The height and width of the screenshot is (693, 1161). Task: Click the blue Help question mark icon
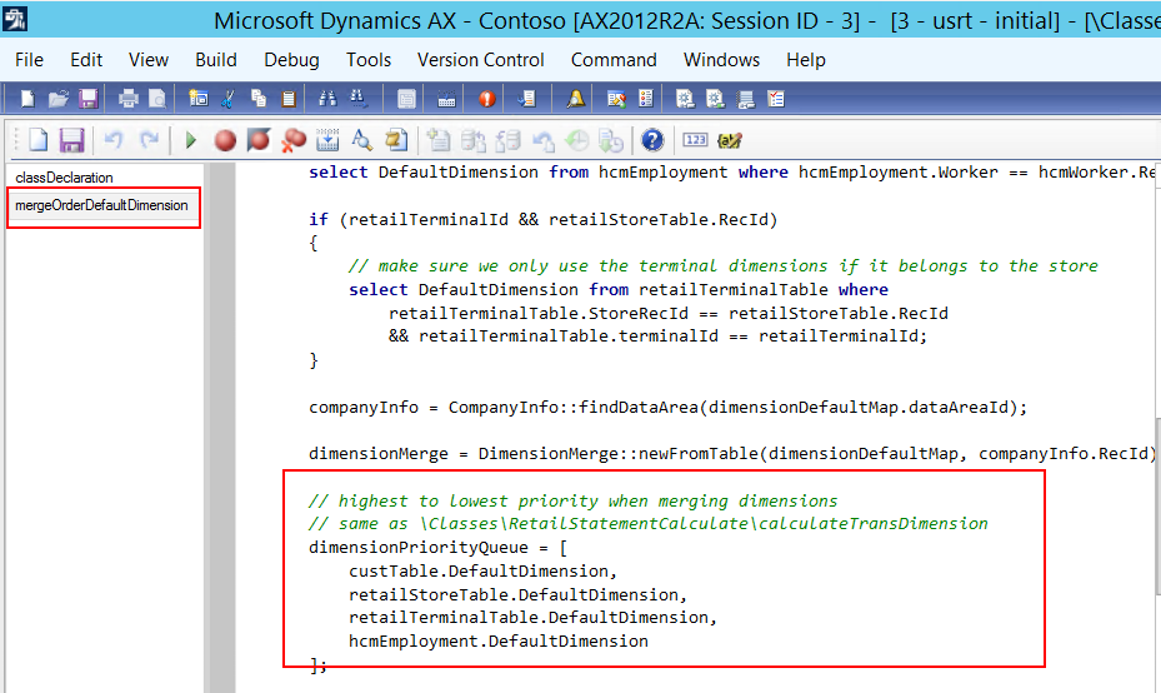[x=652, y=140]
